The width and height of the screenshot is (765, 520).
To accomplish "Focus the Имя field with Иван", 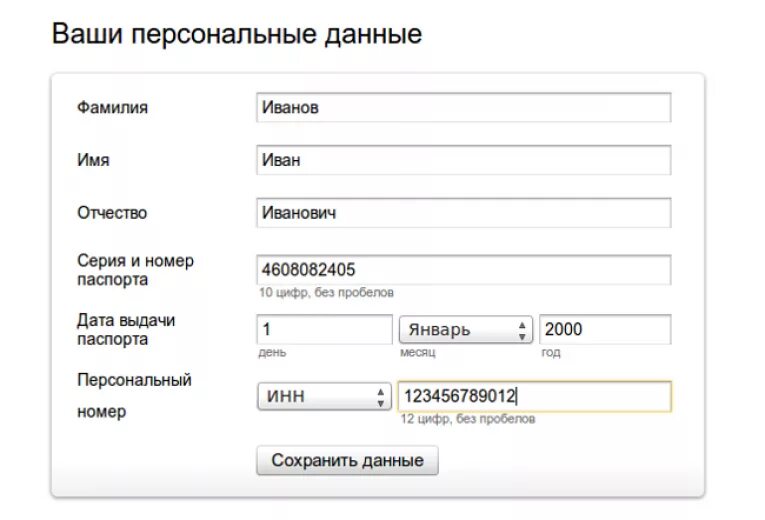I will pyautogui.click(x=463, y=160).
